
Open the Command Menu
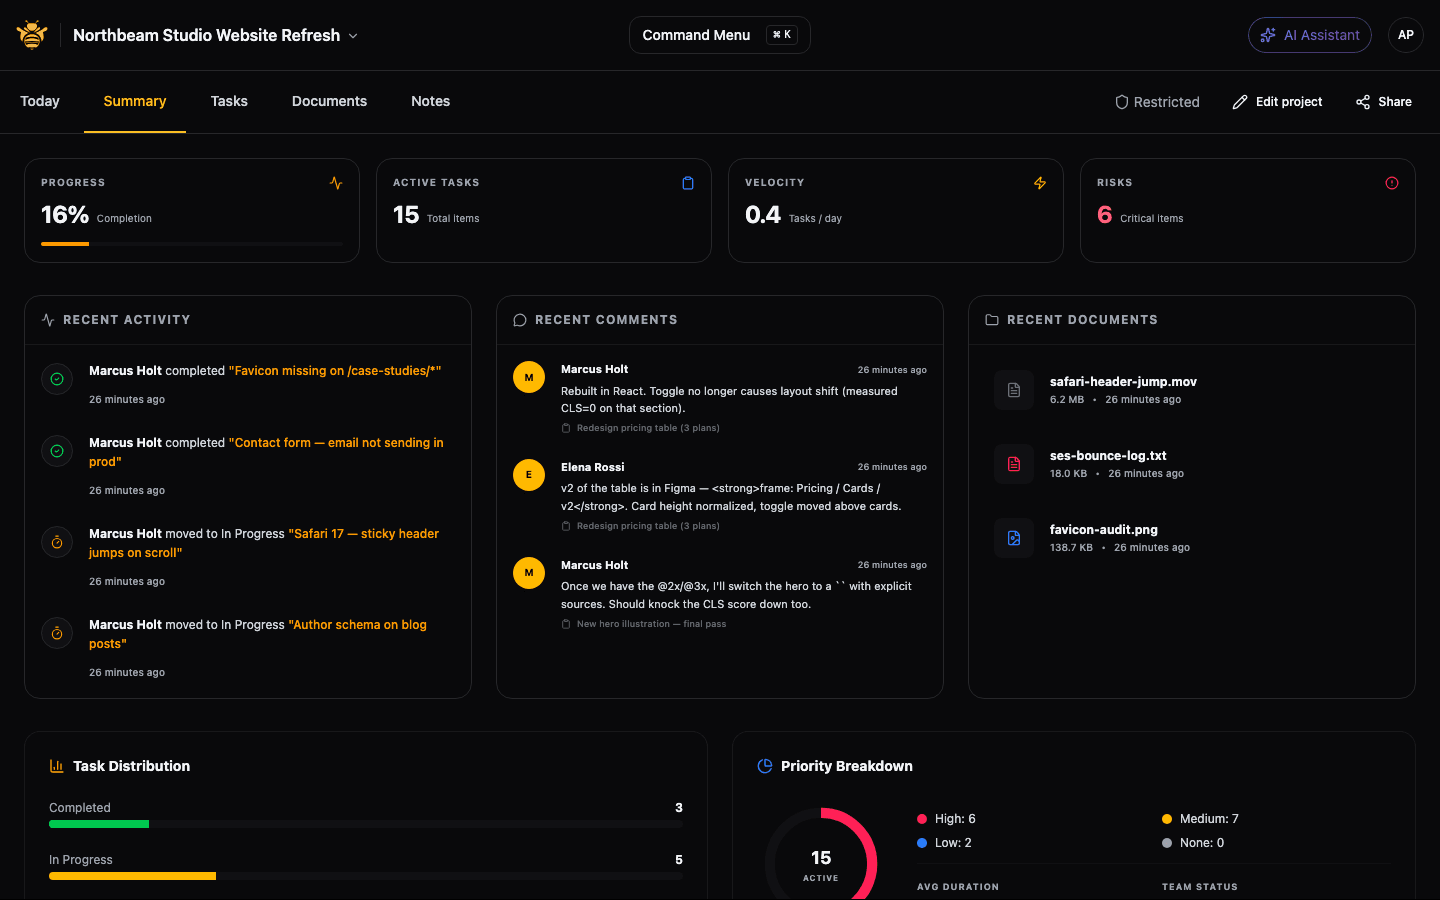[x=719, y=34]
